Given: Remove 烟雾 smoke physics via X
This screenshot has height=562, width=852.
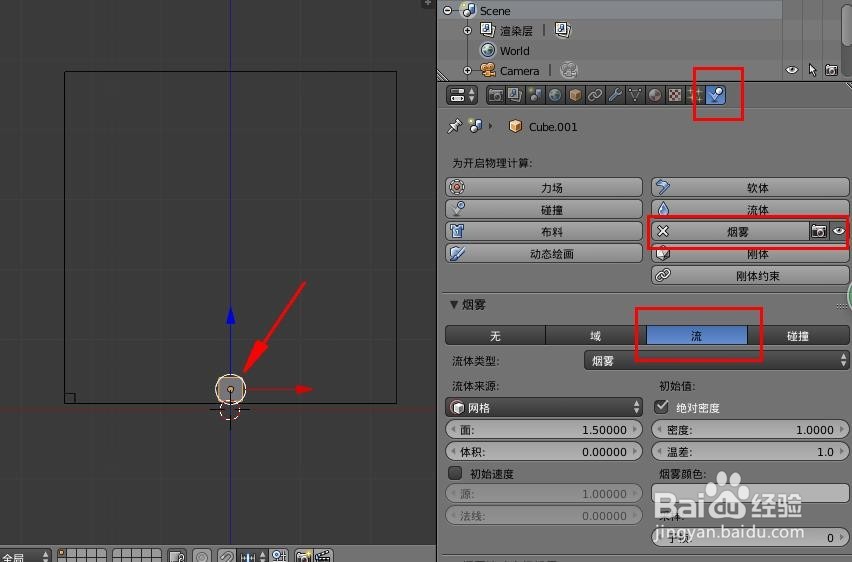Looking at the screenshot, I should pyautogui.click(x=663, y=232).
